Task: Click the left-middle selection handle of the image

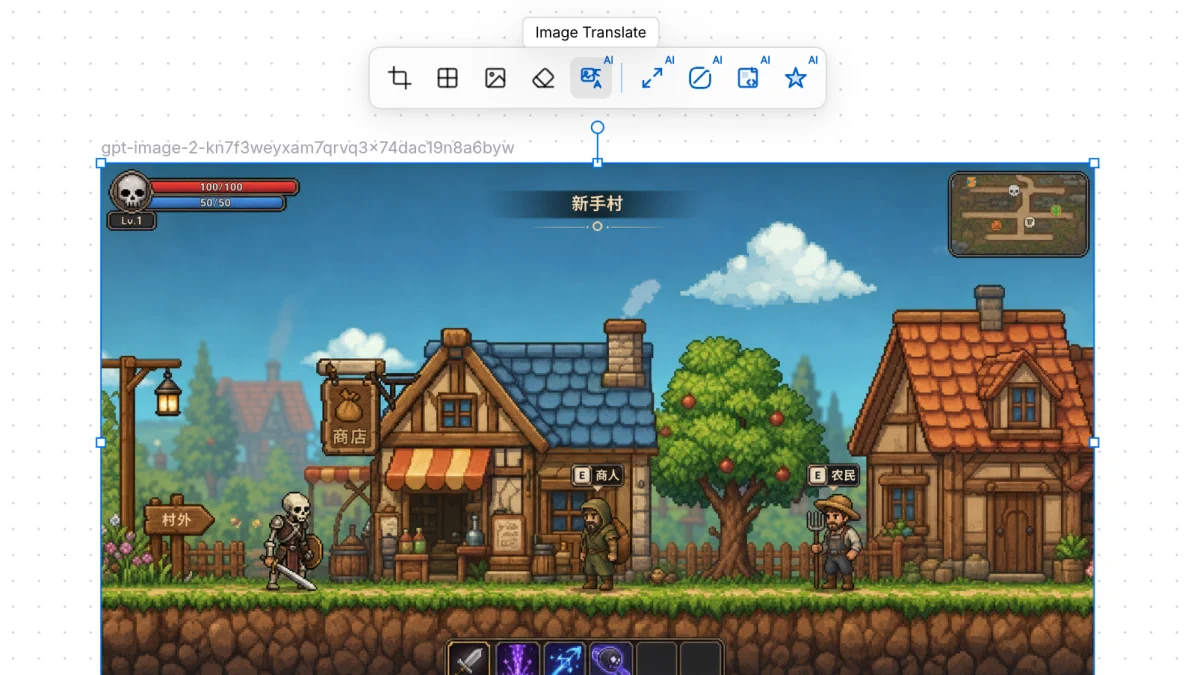Action: pyautogui.click(x=101, y=442)
